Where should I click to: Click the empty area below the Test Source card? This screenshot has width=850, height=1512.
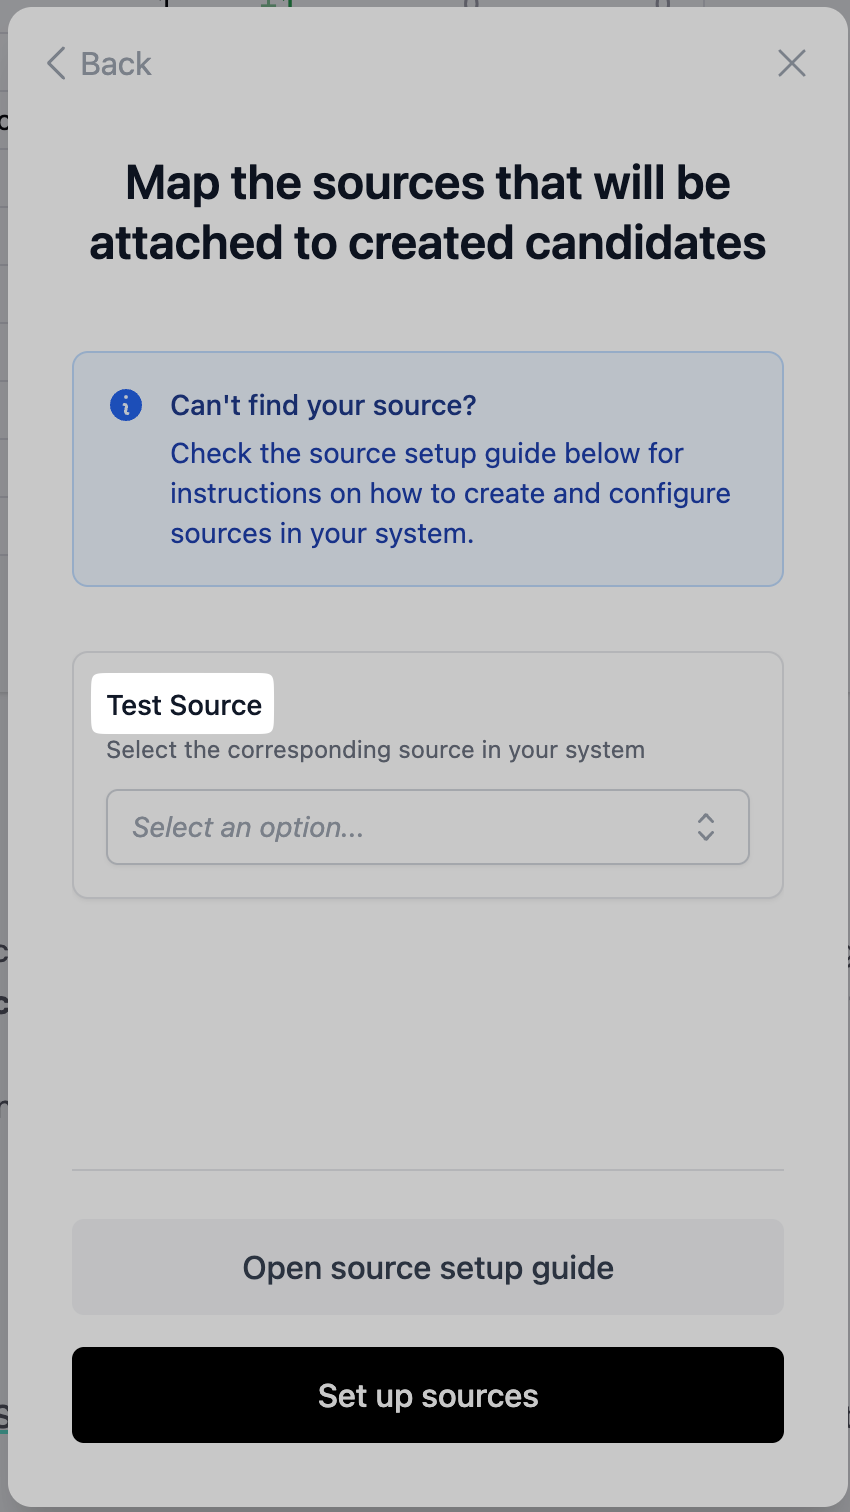[x=427, y=1030]
